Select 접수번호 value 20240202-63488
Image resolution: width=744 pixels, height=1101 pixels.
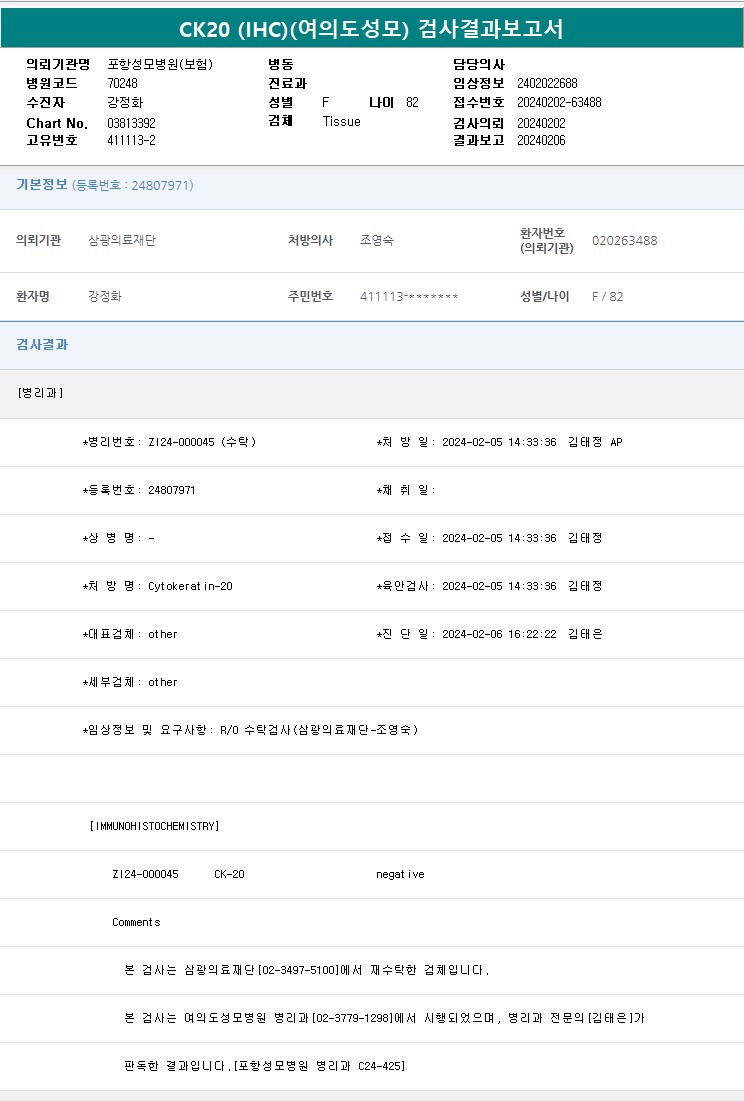[559, 102]
